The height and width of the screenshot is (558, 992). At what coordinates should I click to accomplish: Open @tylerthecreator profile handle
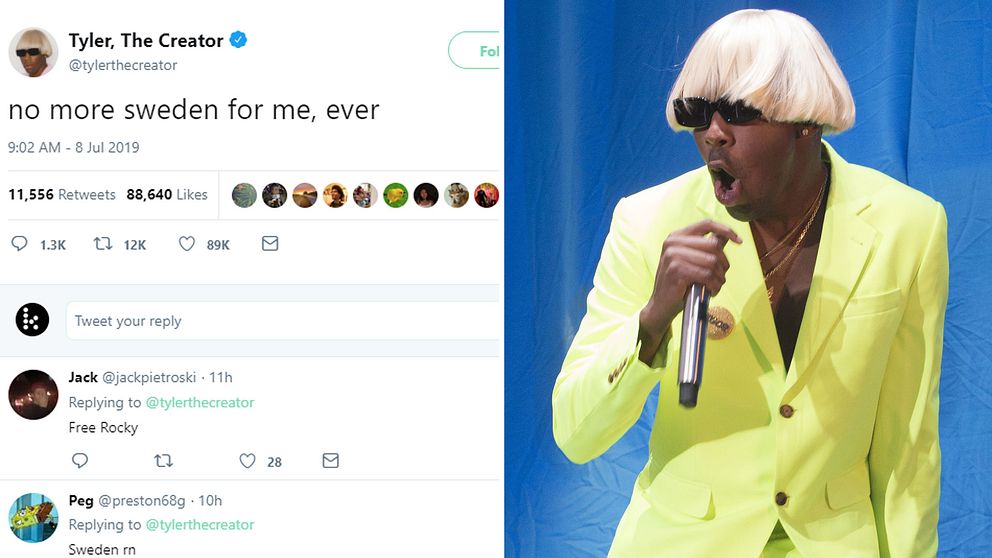coord(123,65)
